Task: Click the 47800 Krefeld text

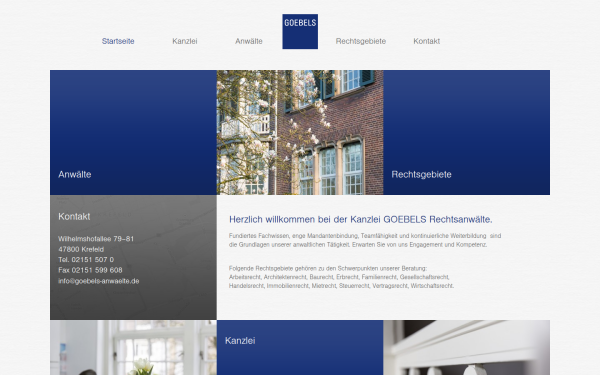Action: click(81, 249)
